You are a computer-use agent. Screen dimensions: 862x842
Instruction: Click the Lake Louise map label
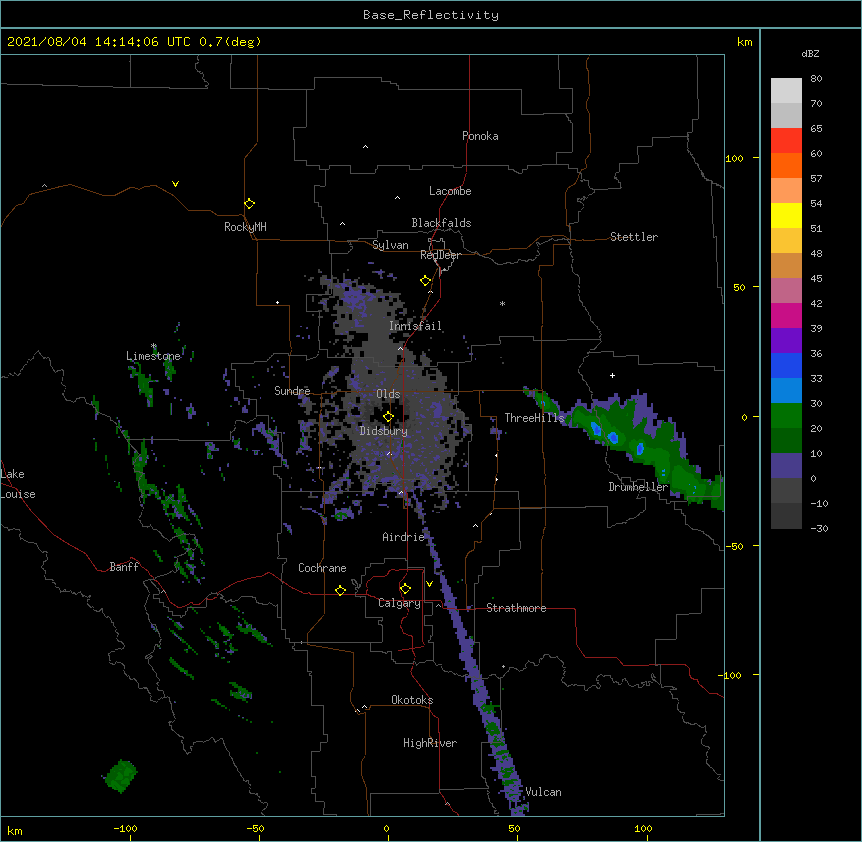18,484
